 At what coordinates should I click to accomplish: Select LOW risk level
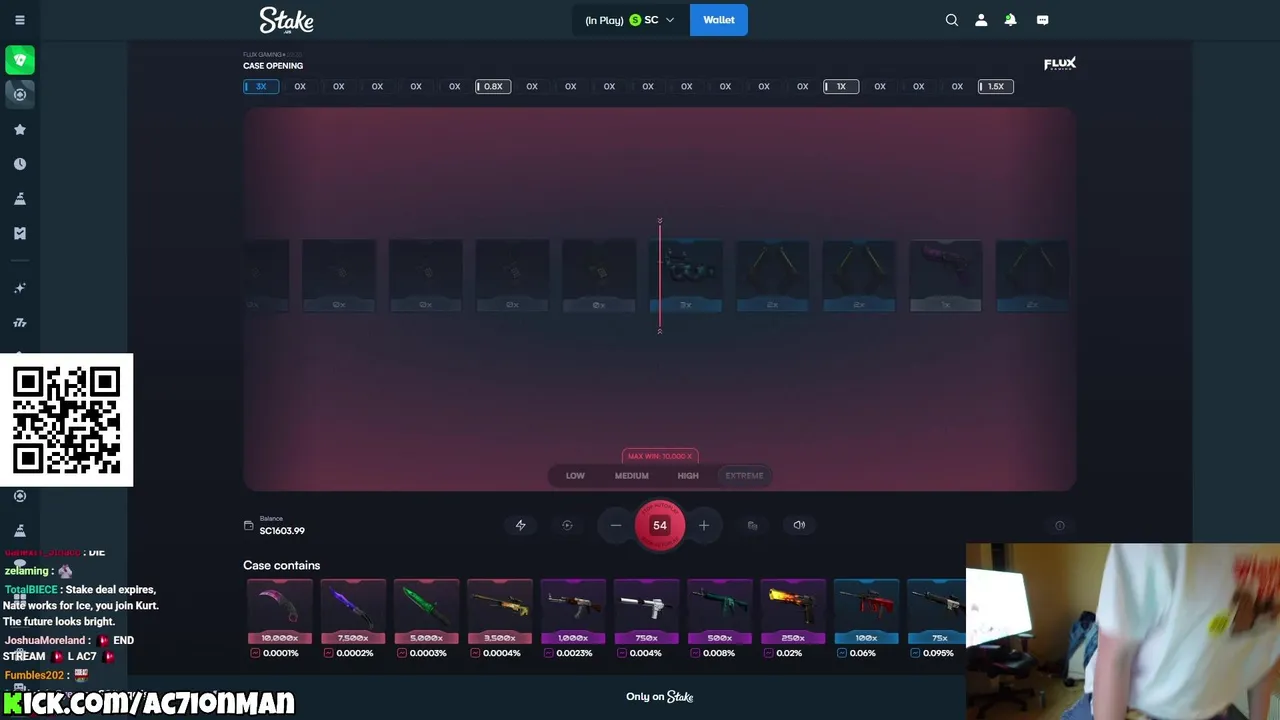click(575, 476)
